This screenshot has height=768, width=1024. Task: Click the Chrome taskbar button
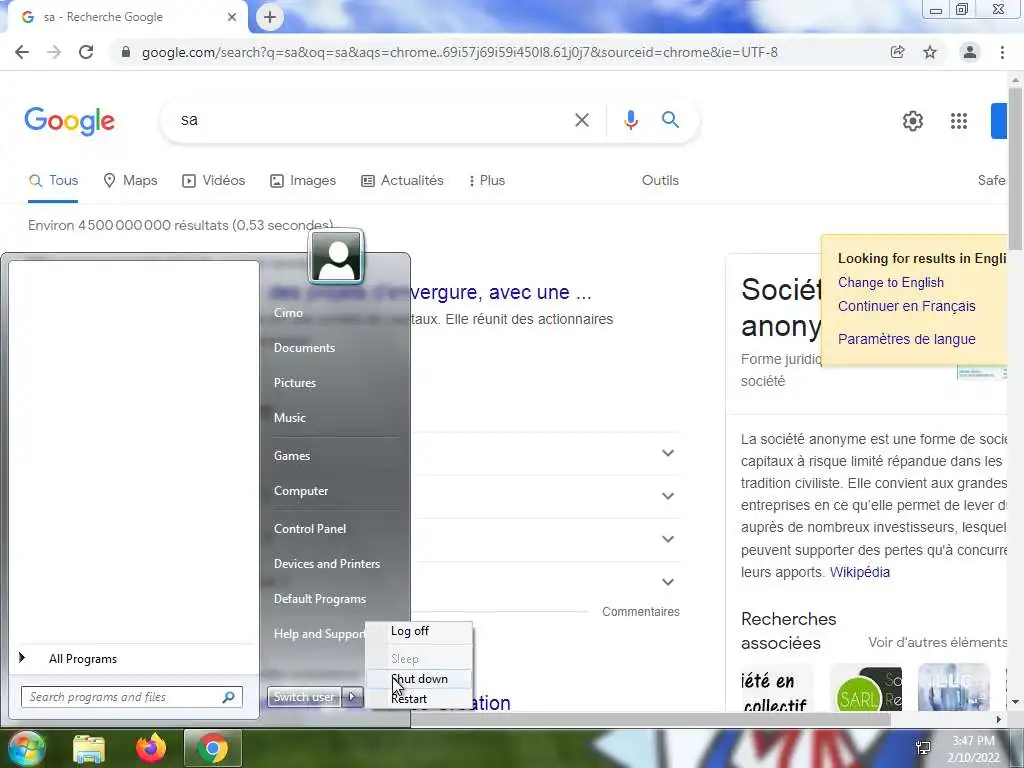pos(213,748)
